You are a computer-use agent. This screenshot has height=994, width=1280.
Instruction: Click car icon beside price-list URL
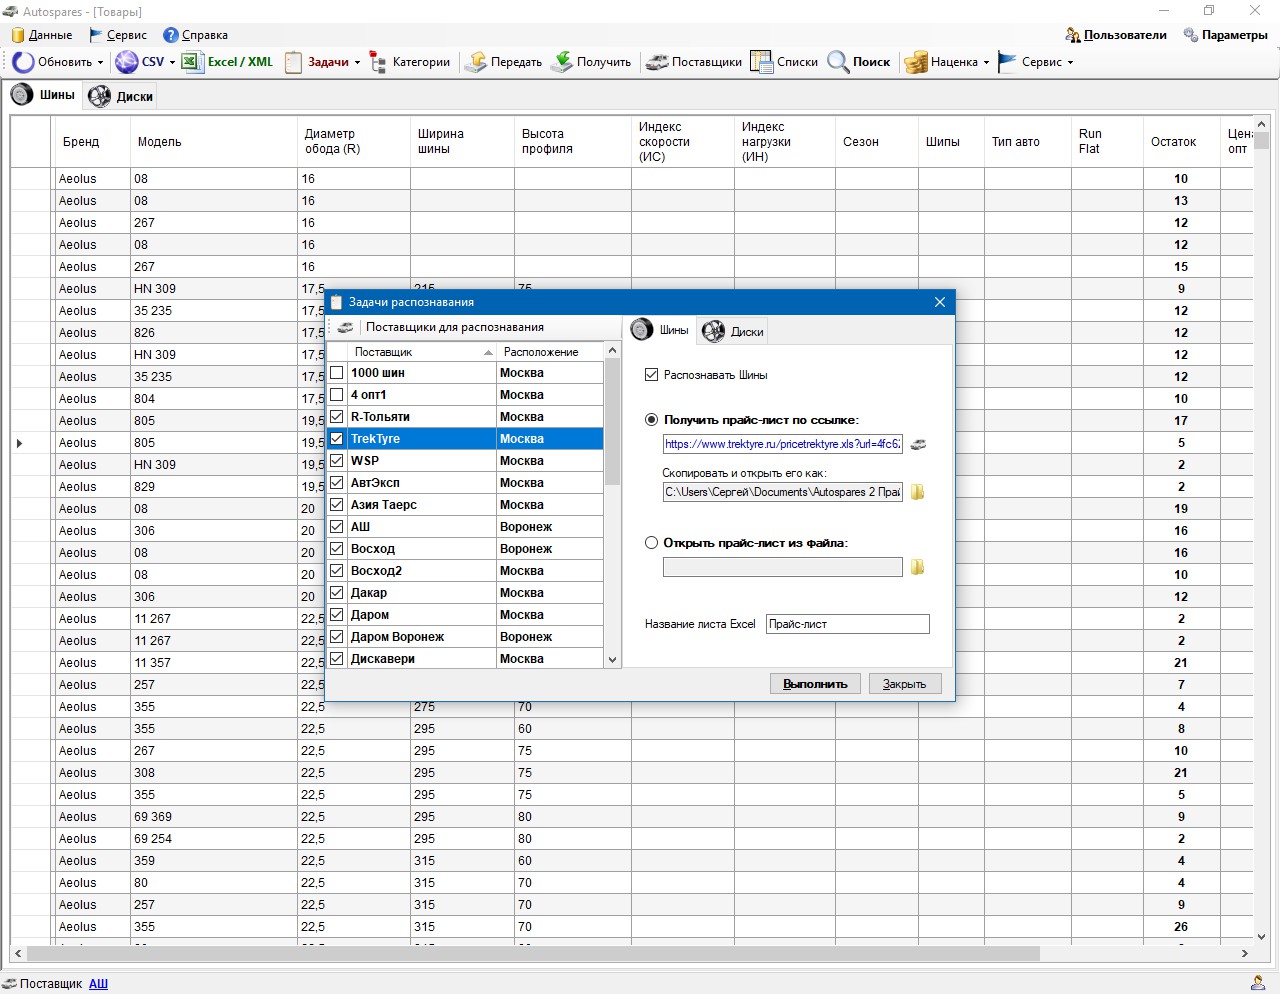pyautogui.click(x=918, y=444)
